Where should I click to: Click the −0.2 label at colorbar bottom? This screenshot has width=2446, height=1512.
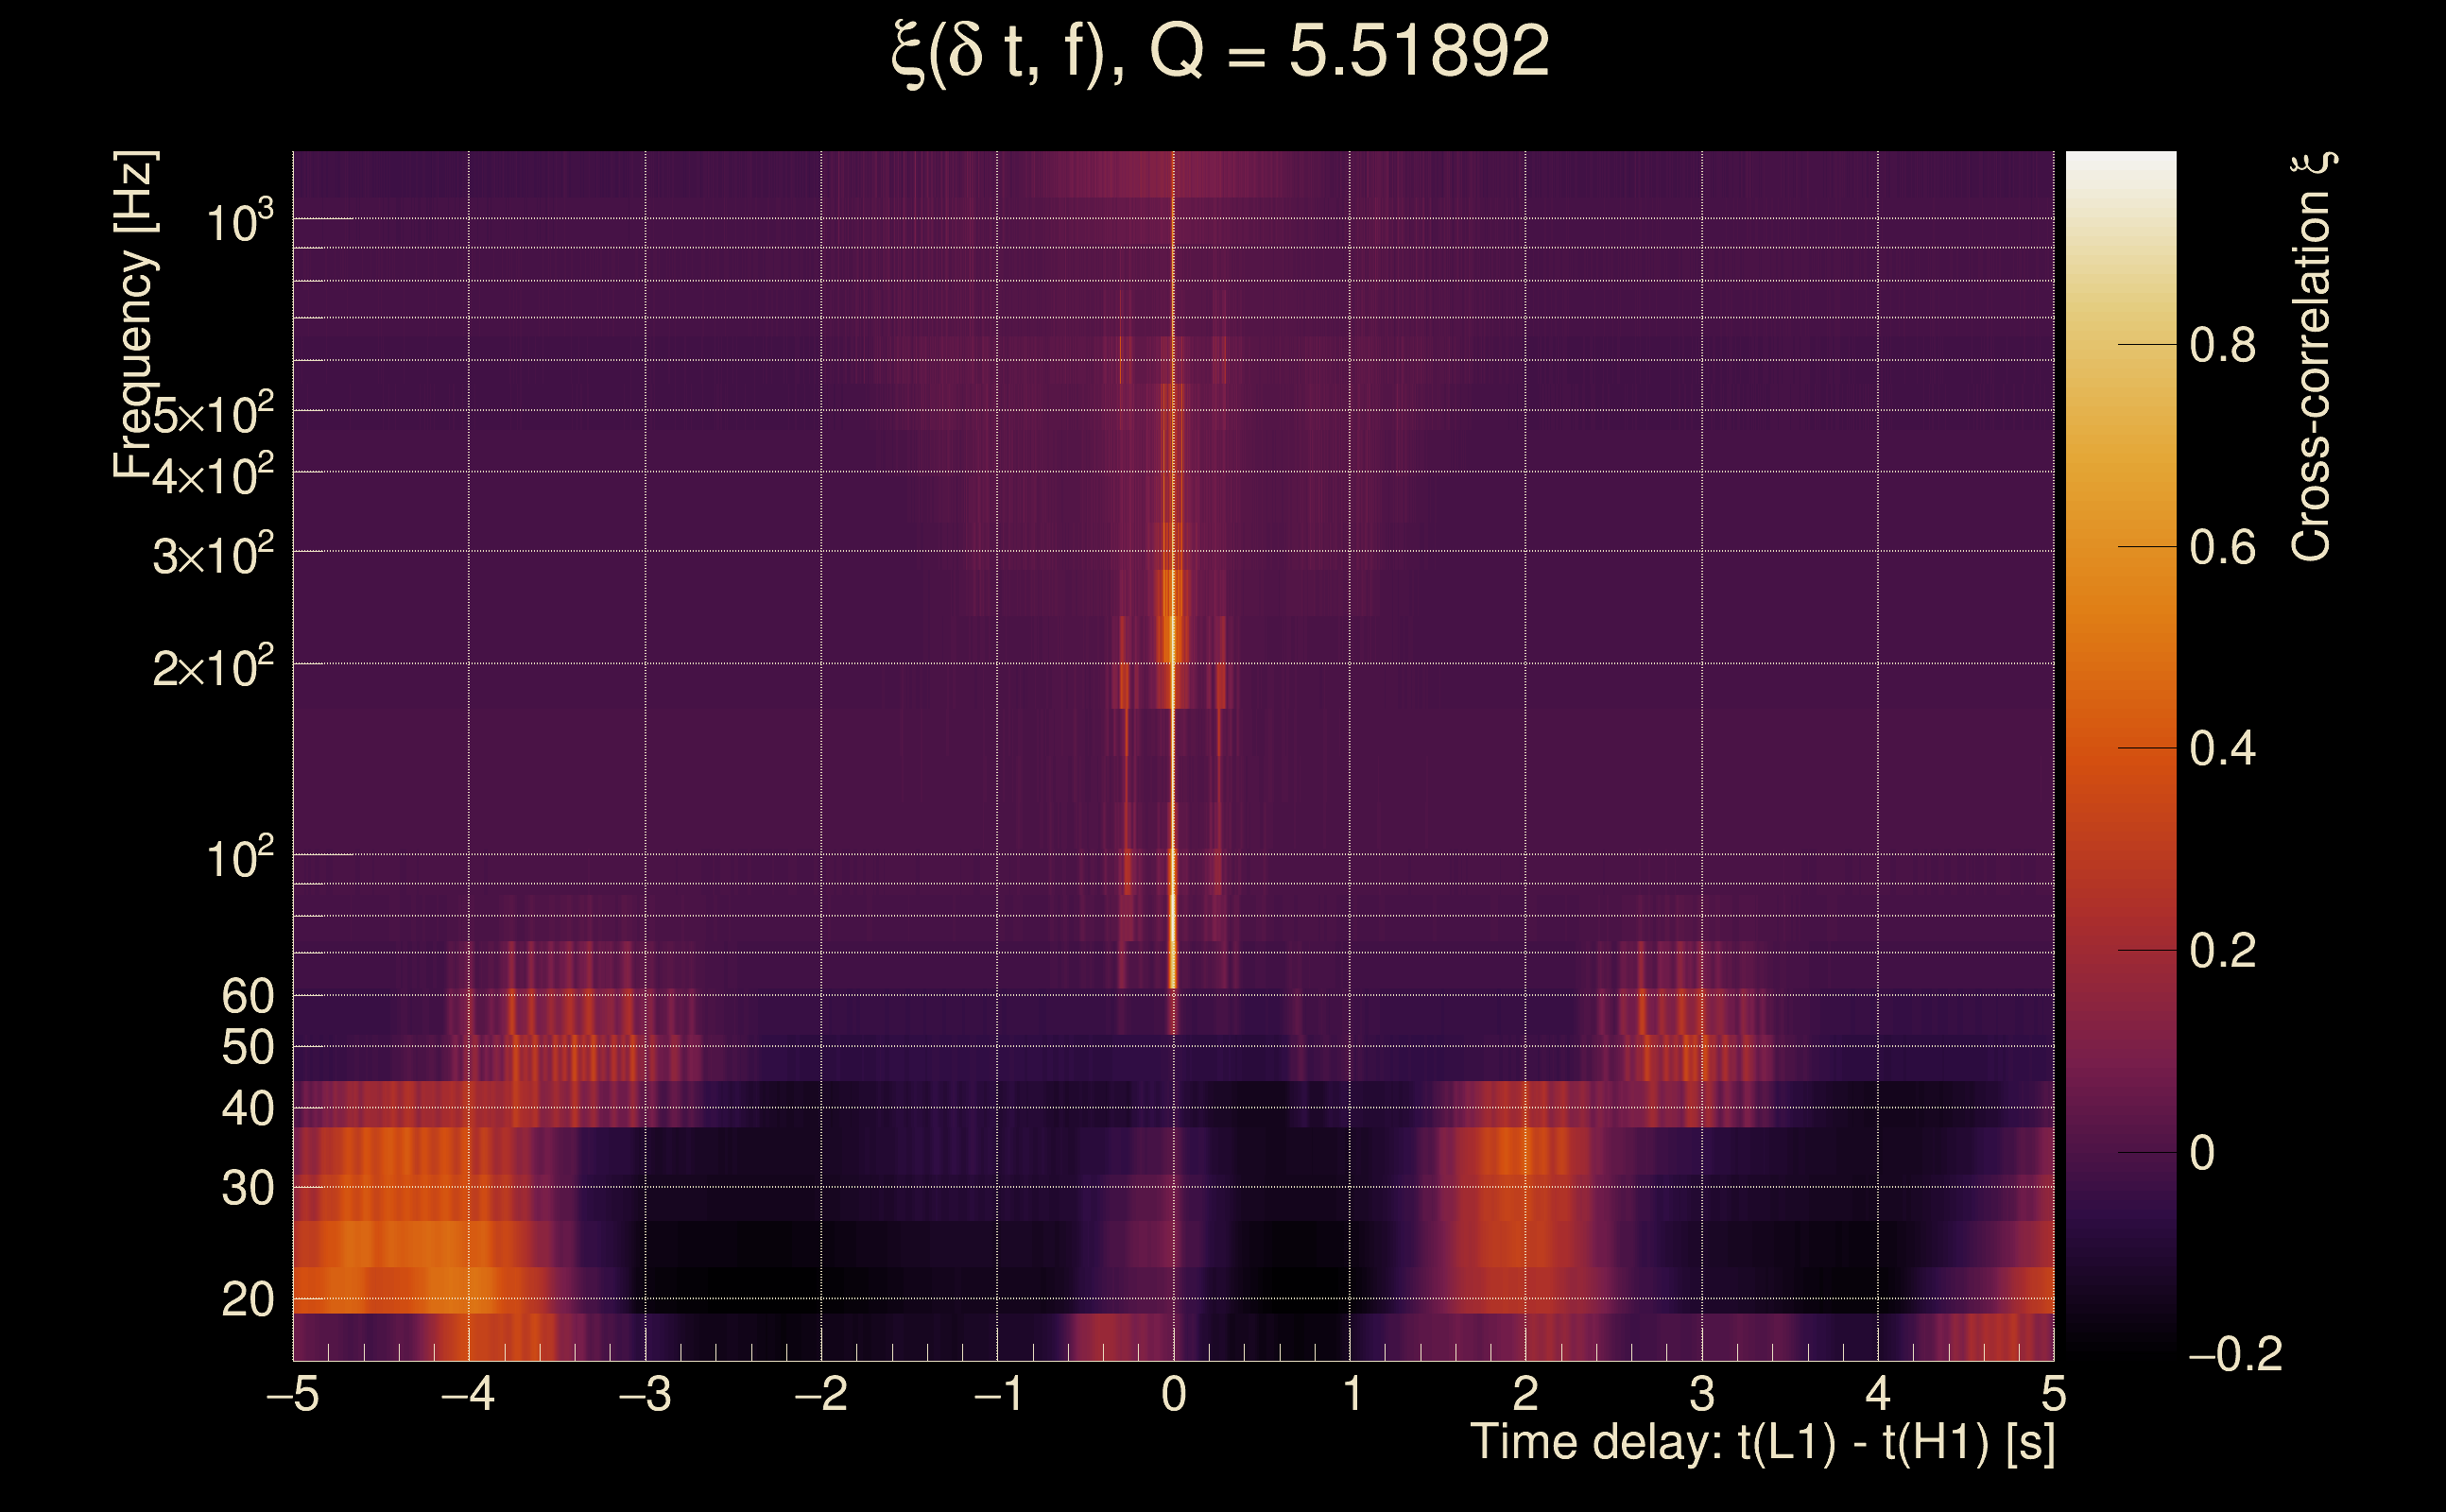[2235, 1355]
